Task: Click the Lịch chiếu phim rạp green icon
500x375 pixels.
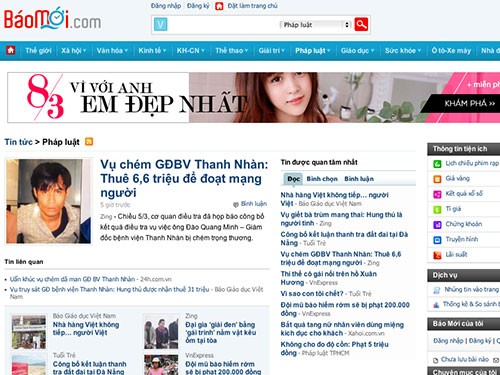Action: click(x=437, y=163)
